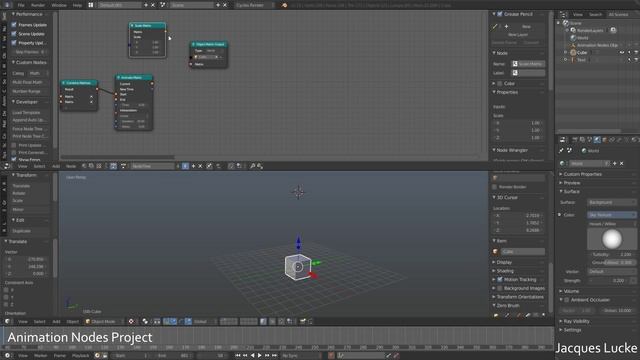Open outliner Search menu
This screenshot has height=360, width=640.
(595, 14)
